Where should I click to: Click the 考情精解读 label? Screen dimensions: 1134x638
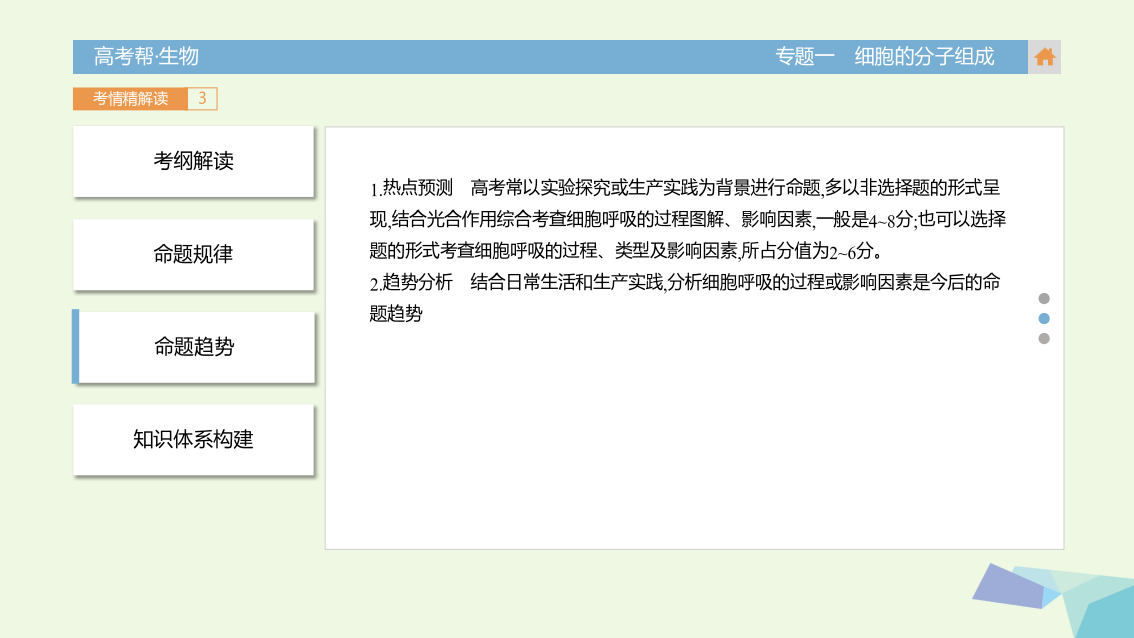click(x=130, y=98)
